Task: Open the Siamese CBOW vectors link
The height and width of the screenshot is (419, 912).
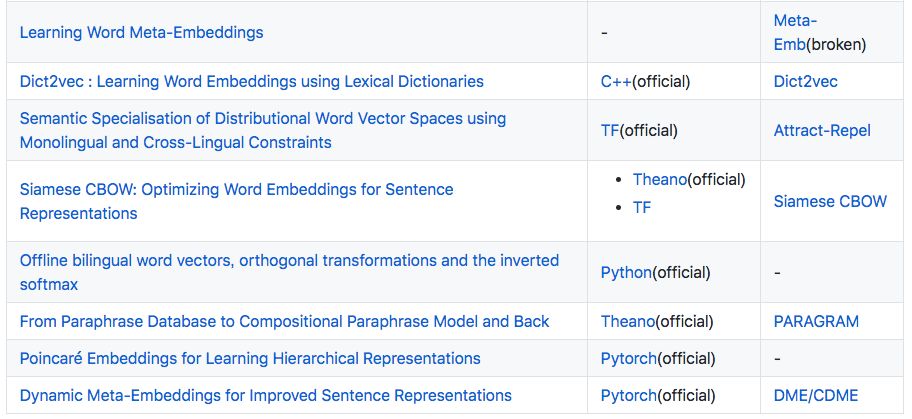Action: (829, 201)
